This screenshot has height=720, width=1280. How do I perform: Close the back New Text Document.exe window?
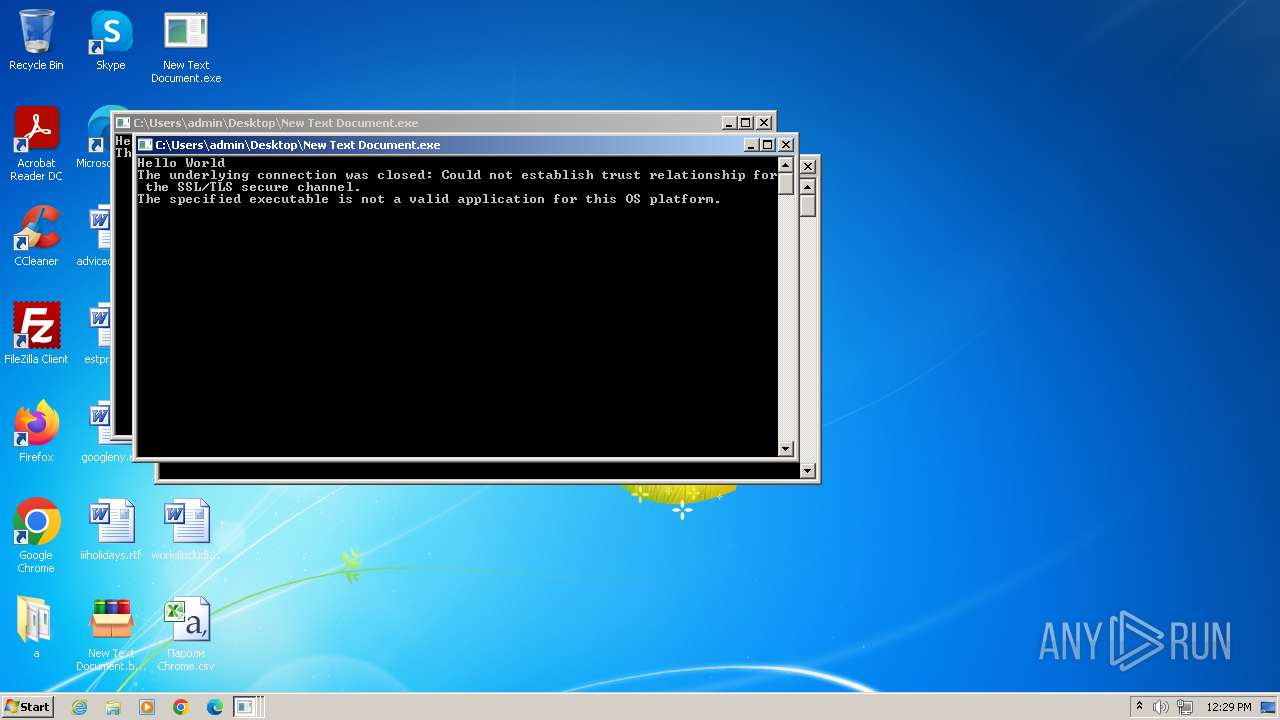(x=764, y=123)
